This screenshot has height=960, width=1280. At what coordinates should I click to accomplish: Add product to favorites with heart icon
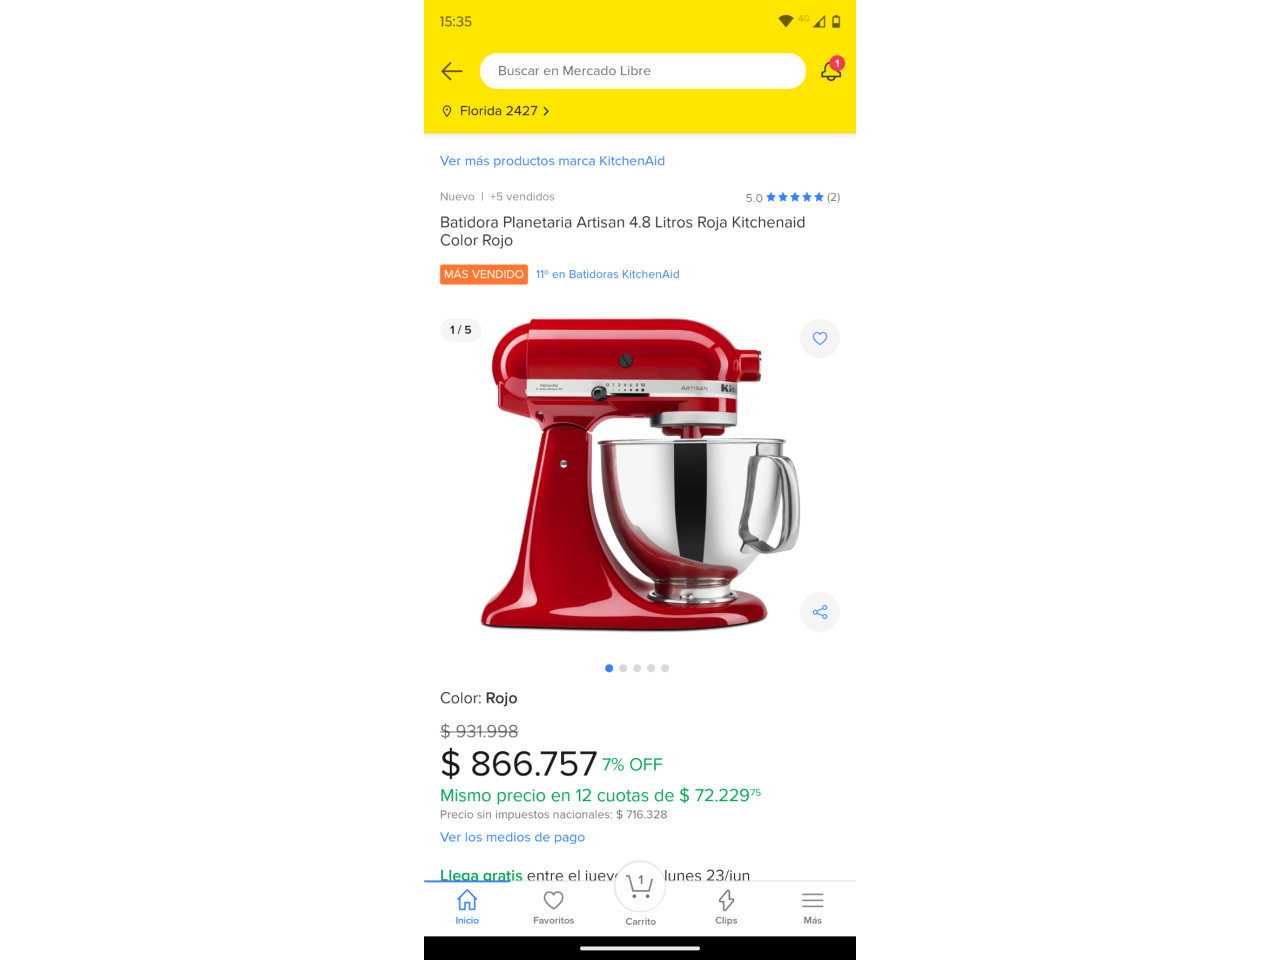point(820,338)
